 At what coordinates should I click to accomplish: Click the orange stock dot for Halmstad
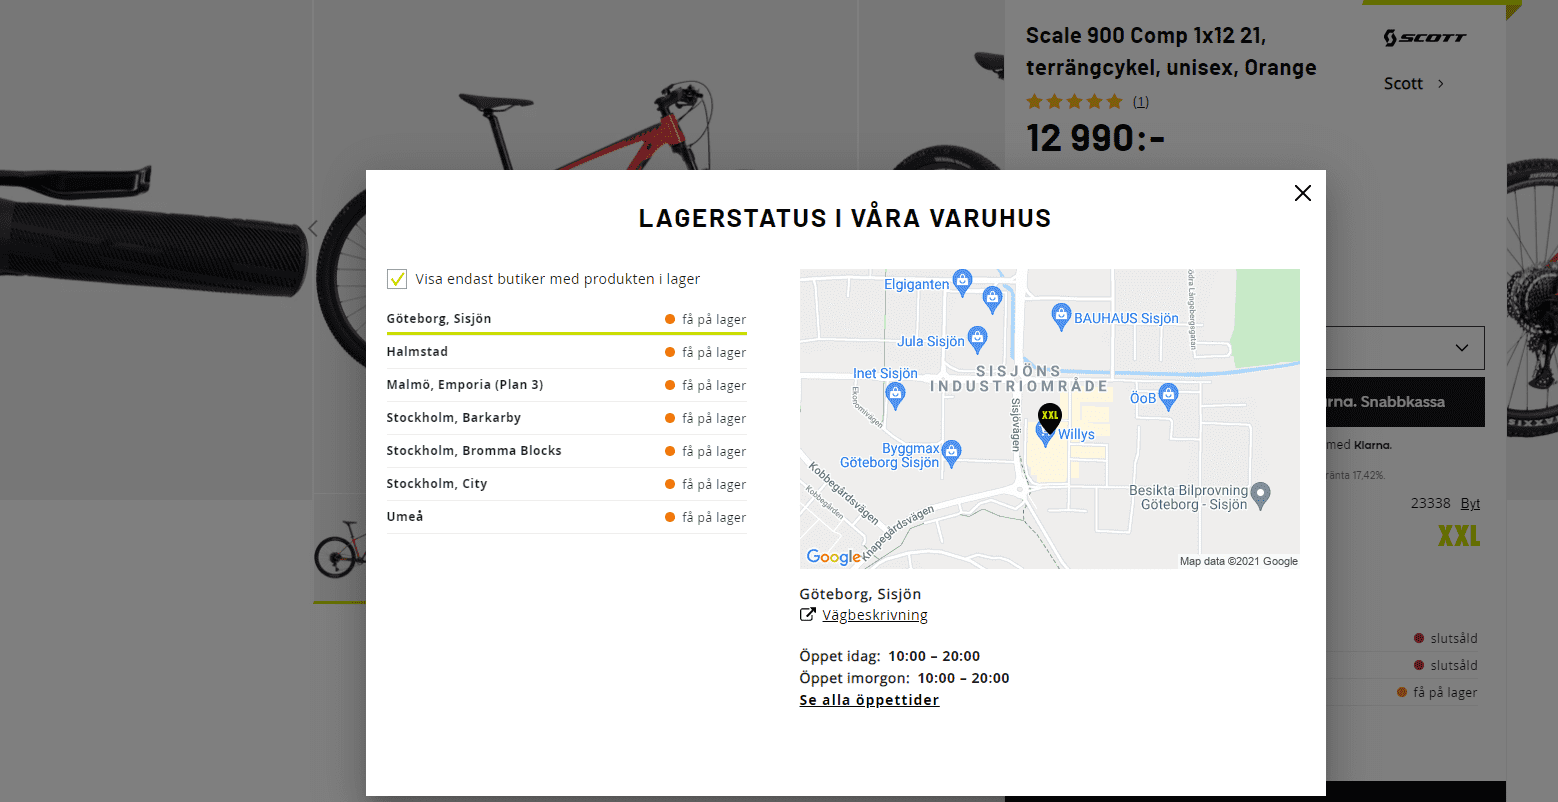(x=670, y=352)
